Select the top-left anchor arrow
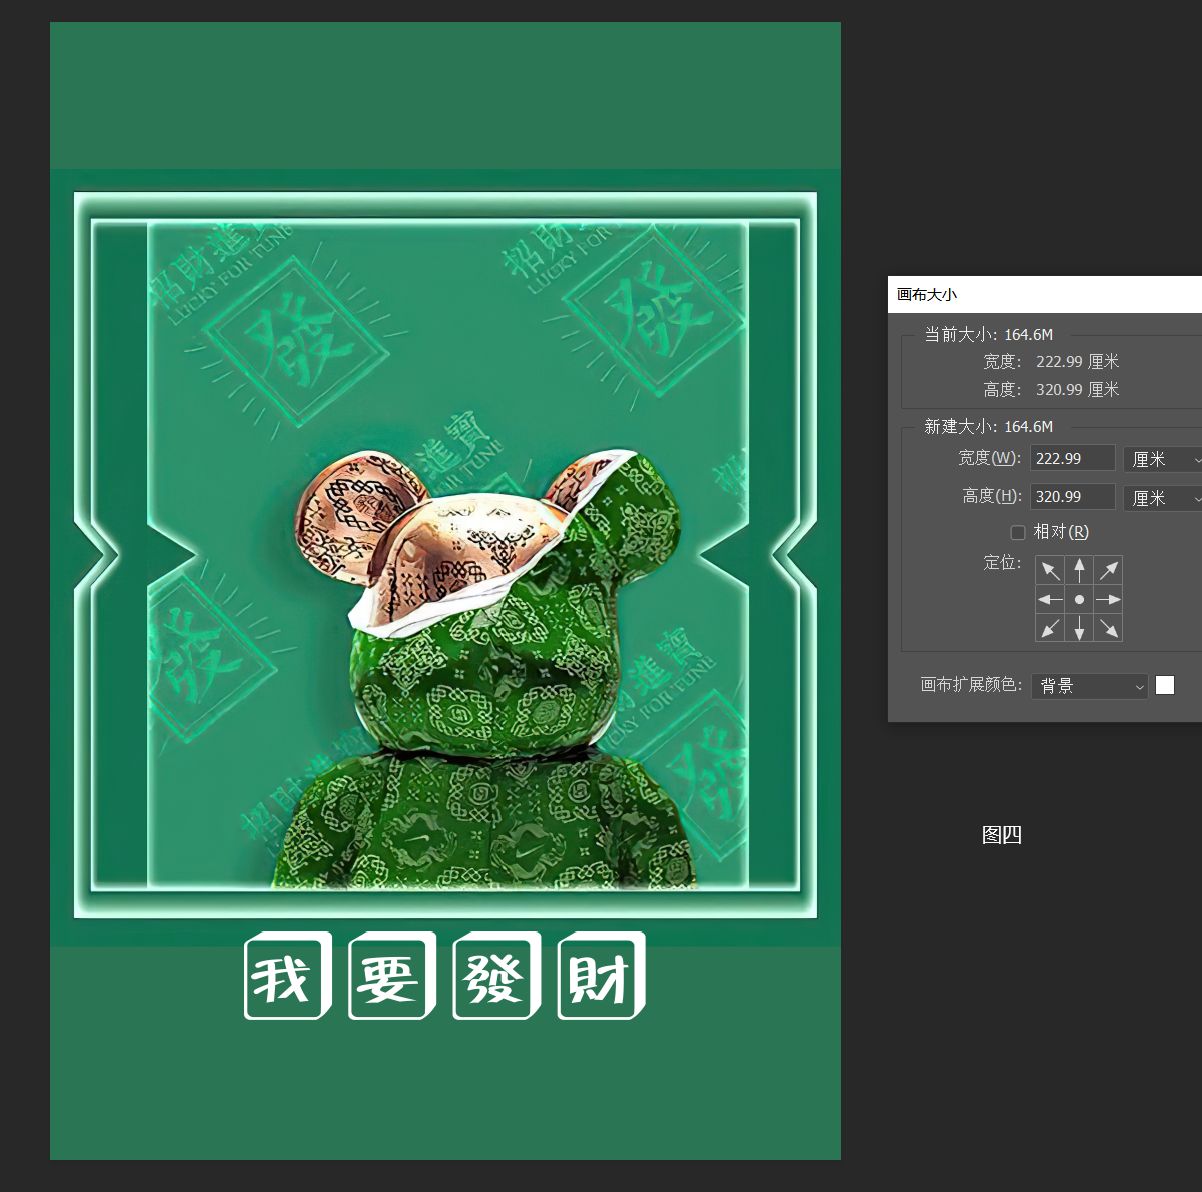The width and height of the screenshot is (1202, 1192). click(1050, 570)
